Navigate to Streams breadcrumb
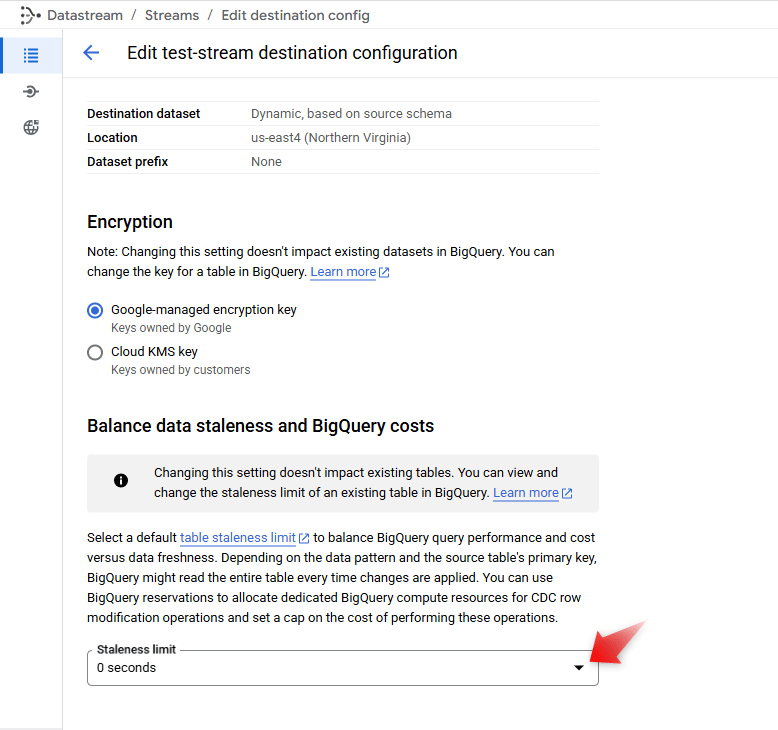 click(172, 15)
